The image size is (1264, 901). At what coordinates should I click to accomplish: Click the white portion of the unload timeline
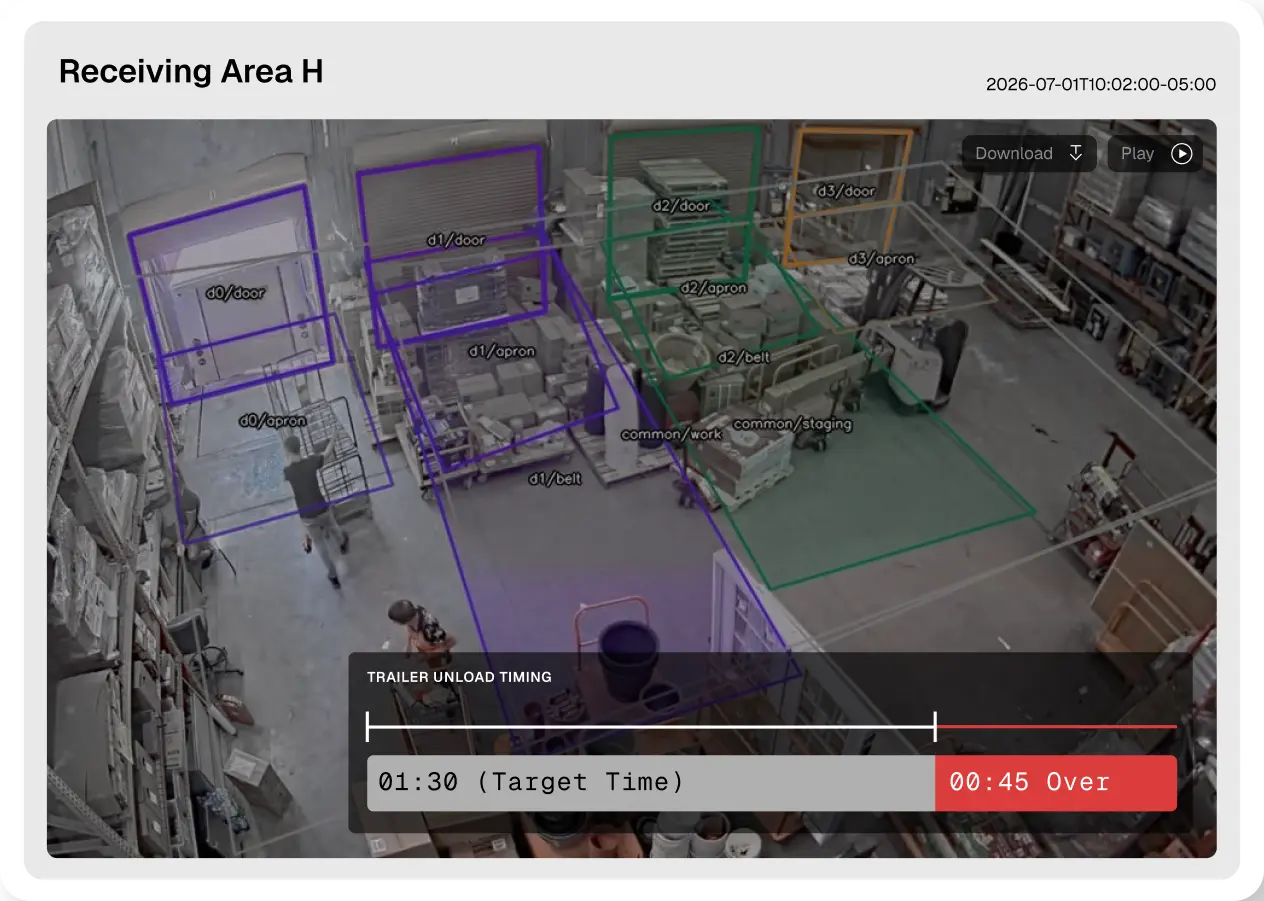(651, 727)
